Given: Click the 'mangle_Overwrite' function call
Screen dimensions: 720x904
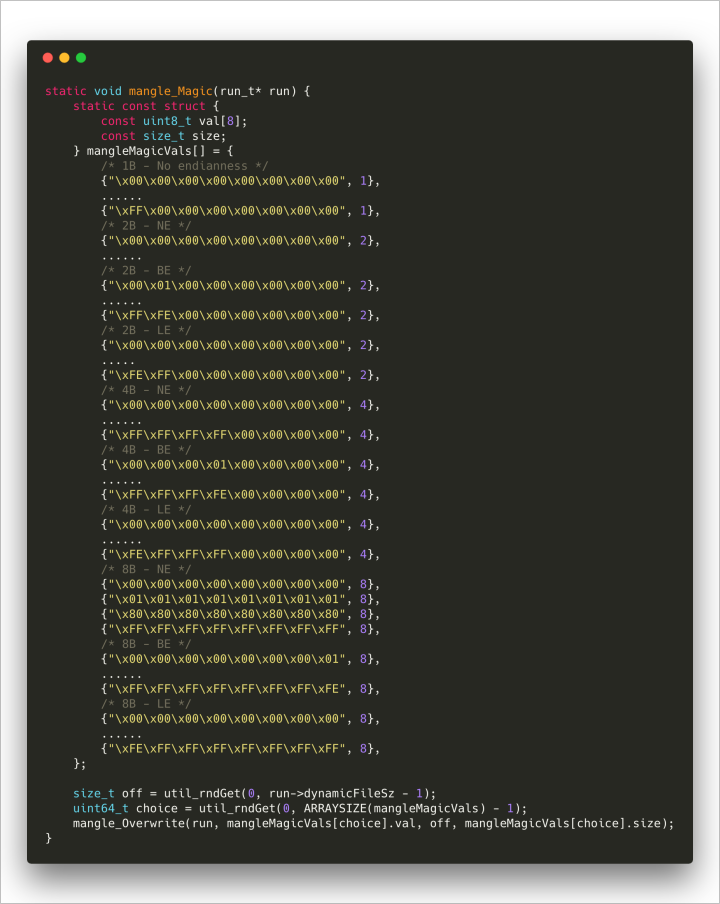Looking at the screenshot, I should point(129,823).
